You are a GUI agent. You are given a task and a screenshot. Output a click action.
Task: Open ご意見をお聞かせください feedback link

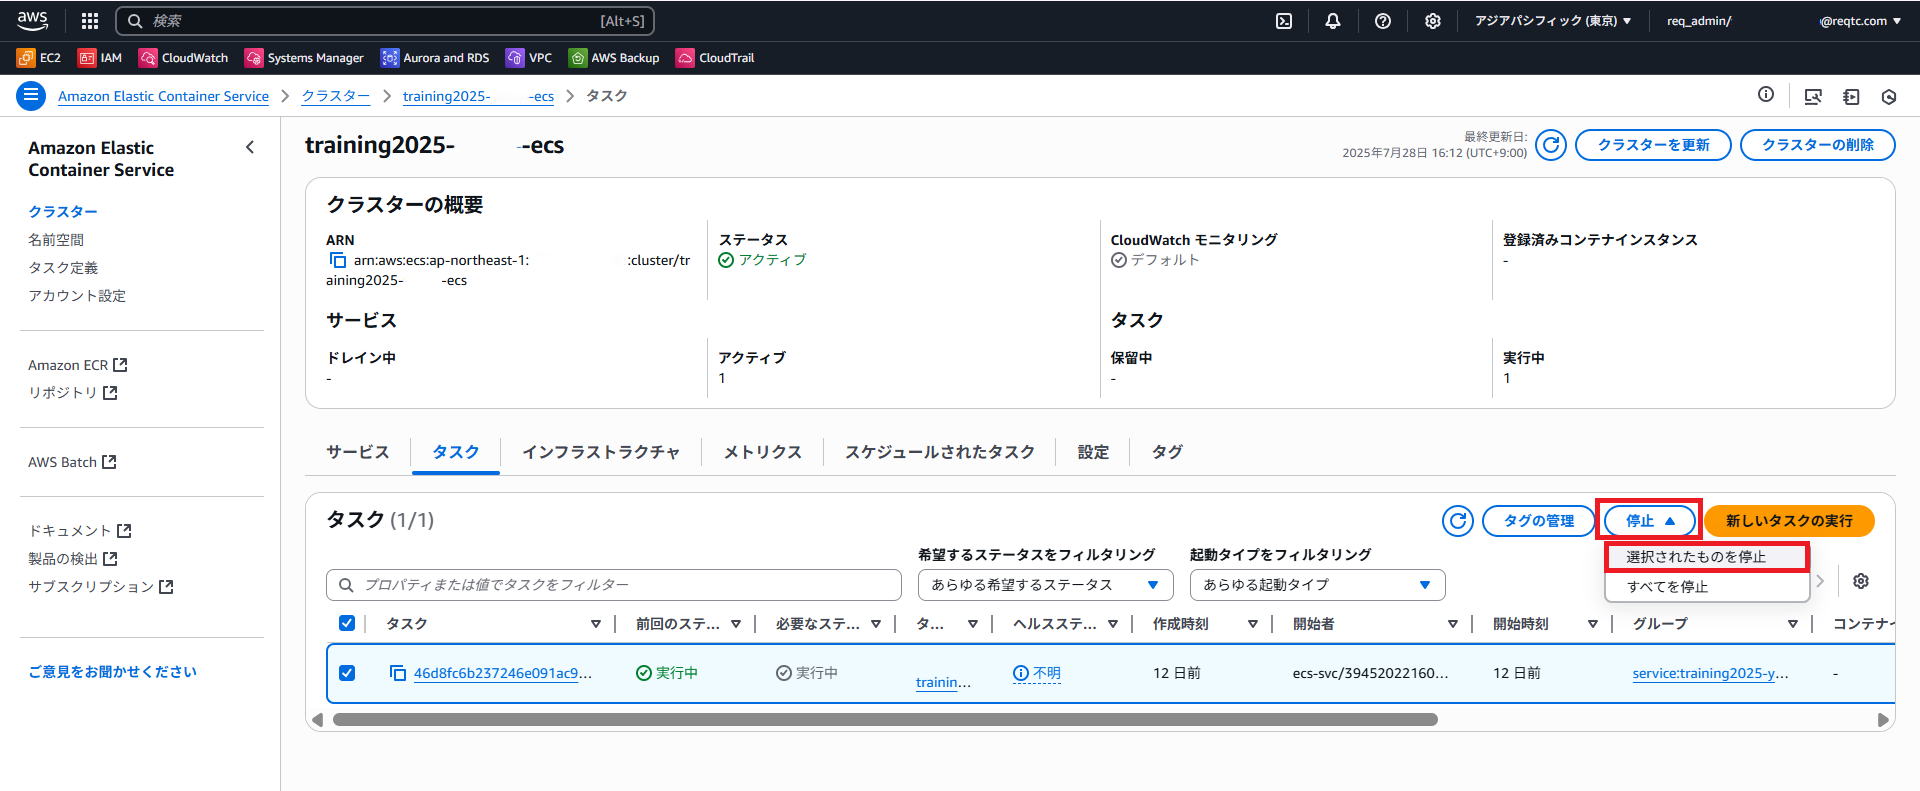(x=112, y=672)
